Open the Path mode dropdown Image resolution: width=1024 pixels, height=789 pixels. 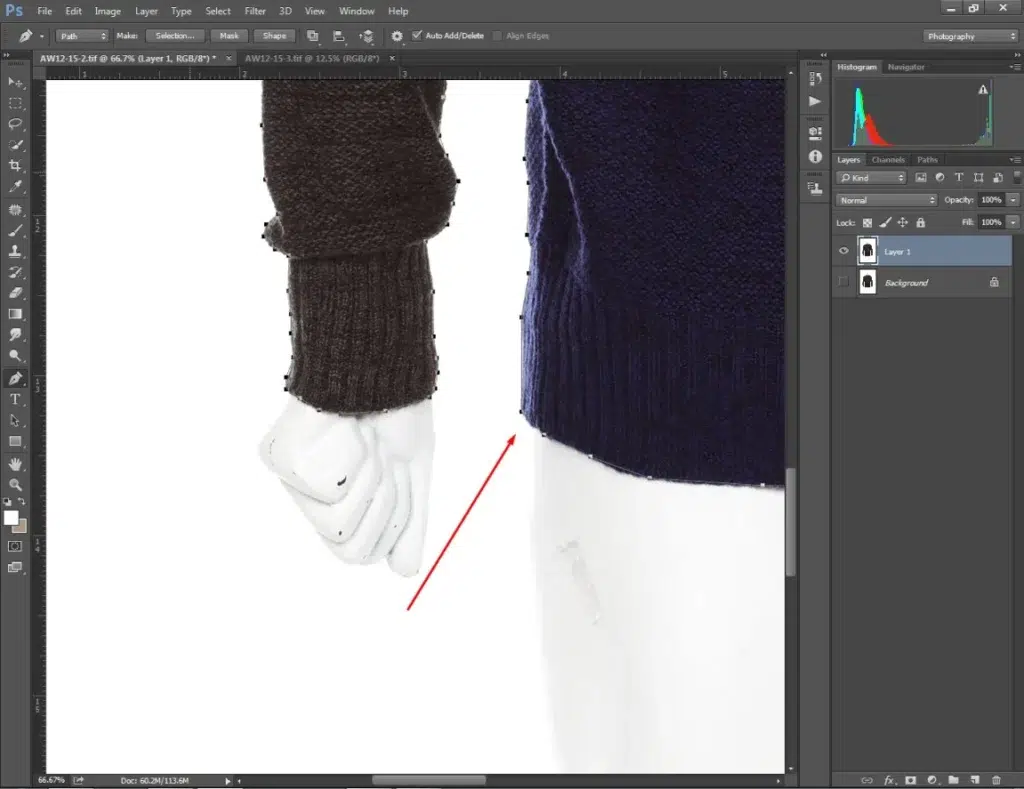point(82,36)
